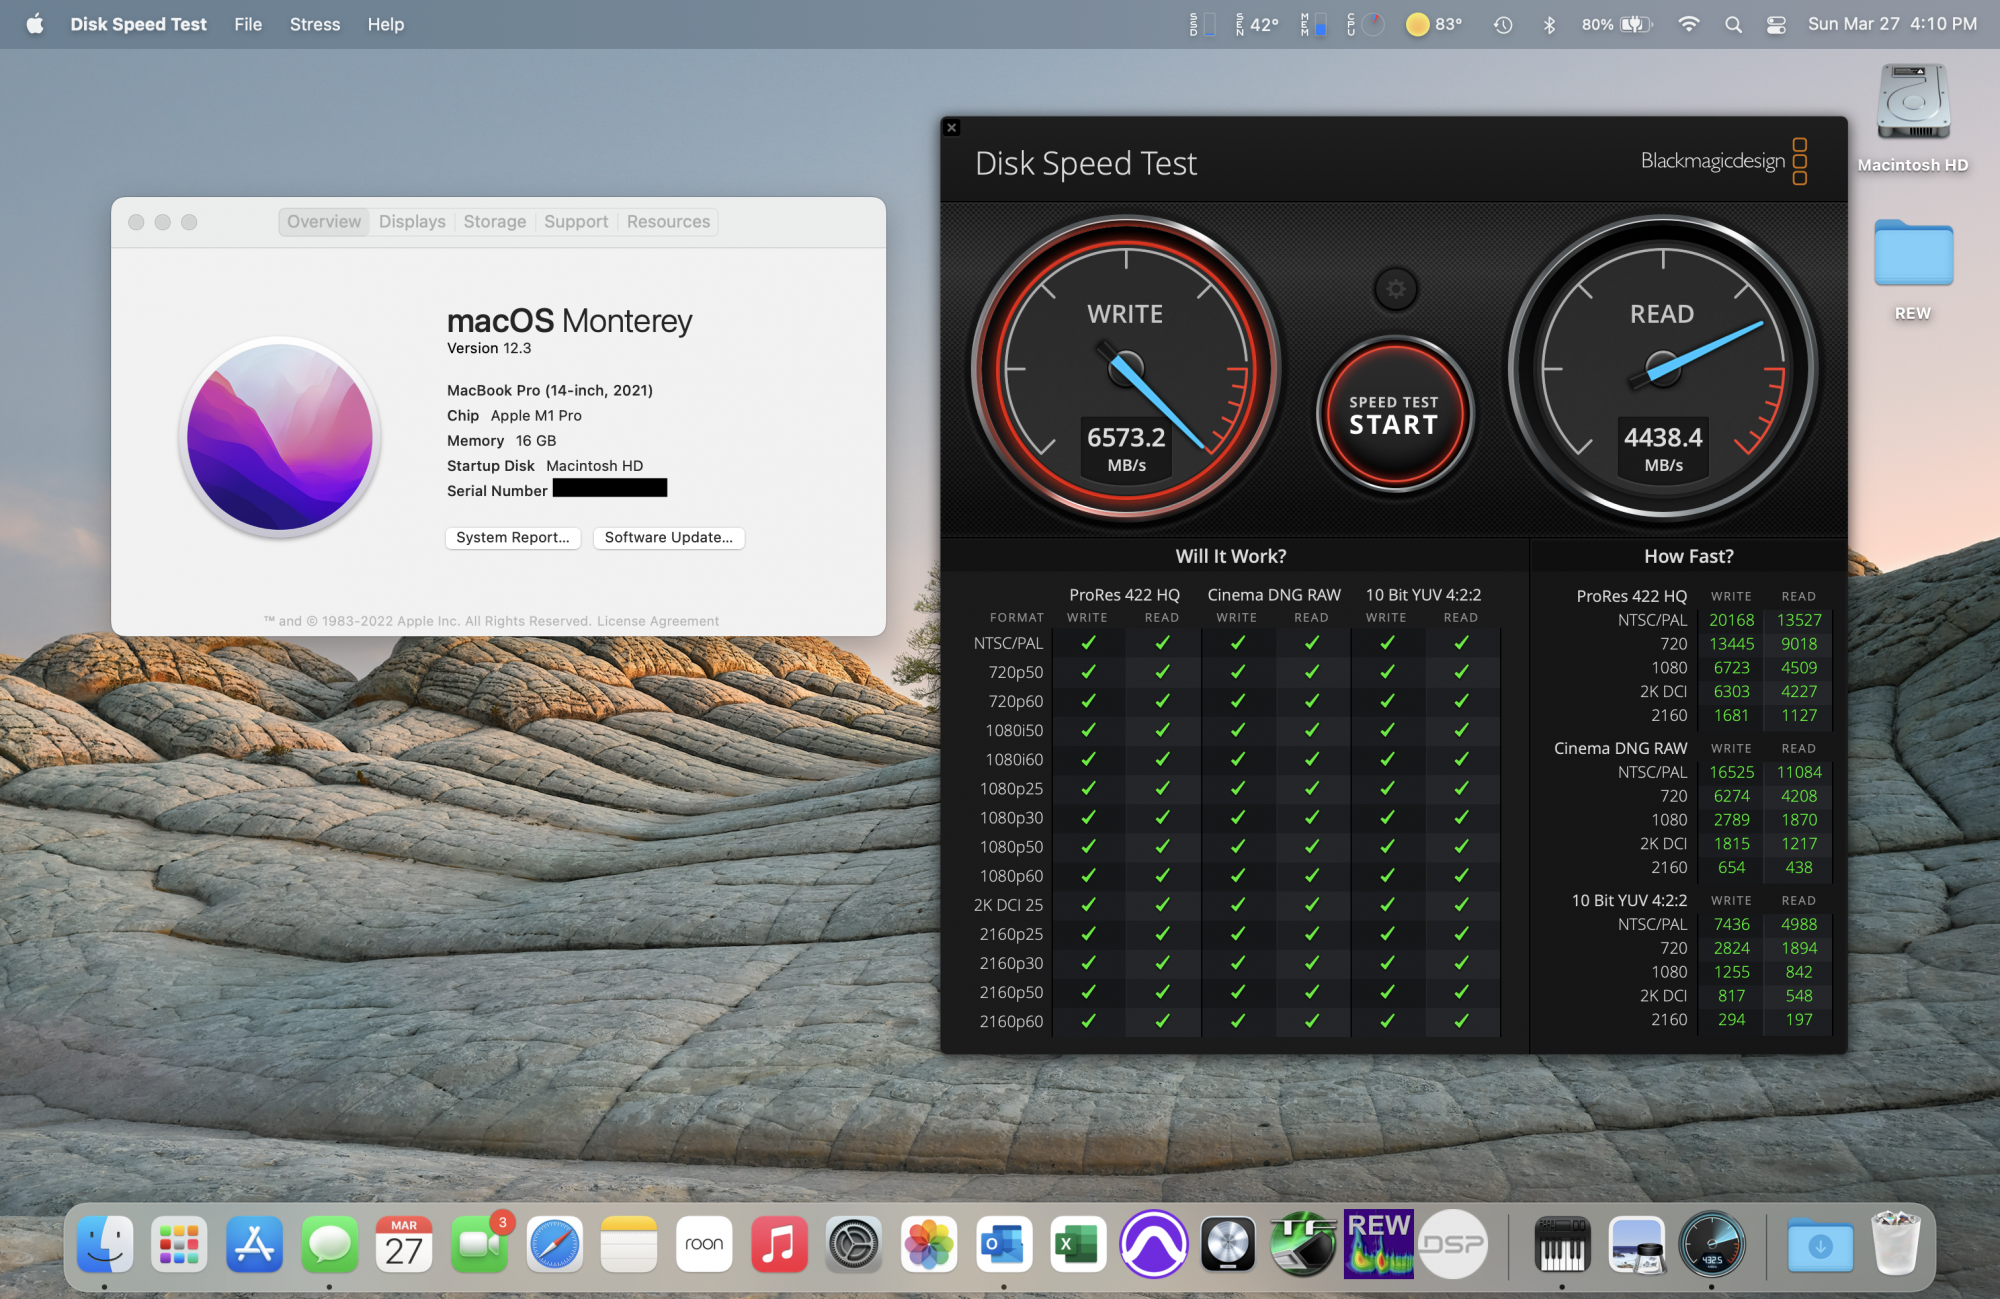2000x1299 pixels.
Task: Click the WRITE speed gauge
Action: click(1126, 369)
